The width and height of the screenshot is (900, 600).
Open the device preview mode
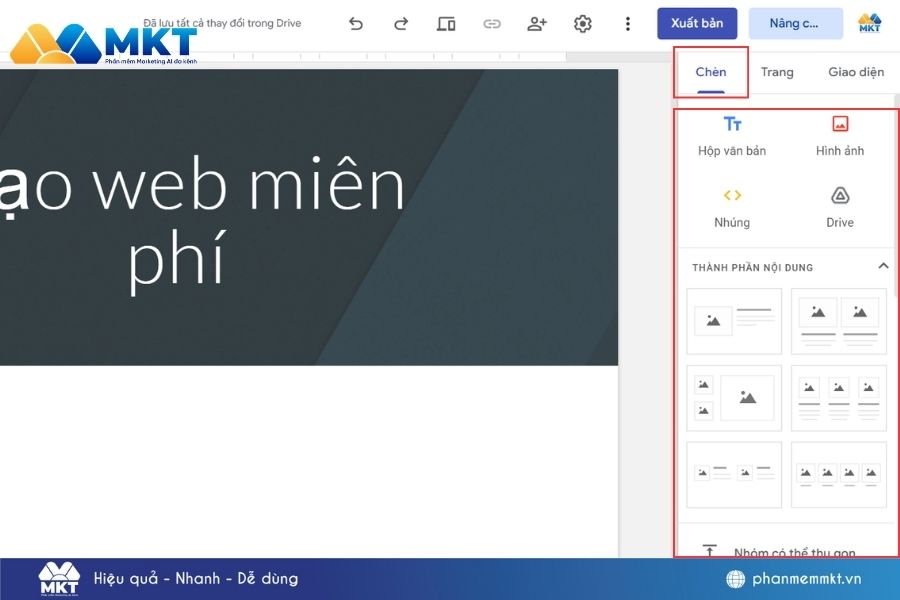click(446, 24)
